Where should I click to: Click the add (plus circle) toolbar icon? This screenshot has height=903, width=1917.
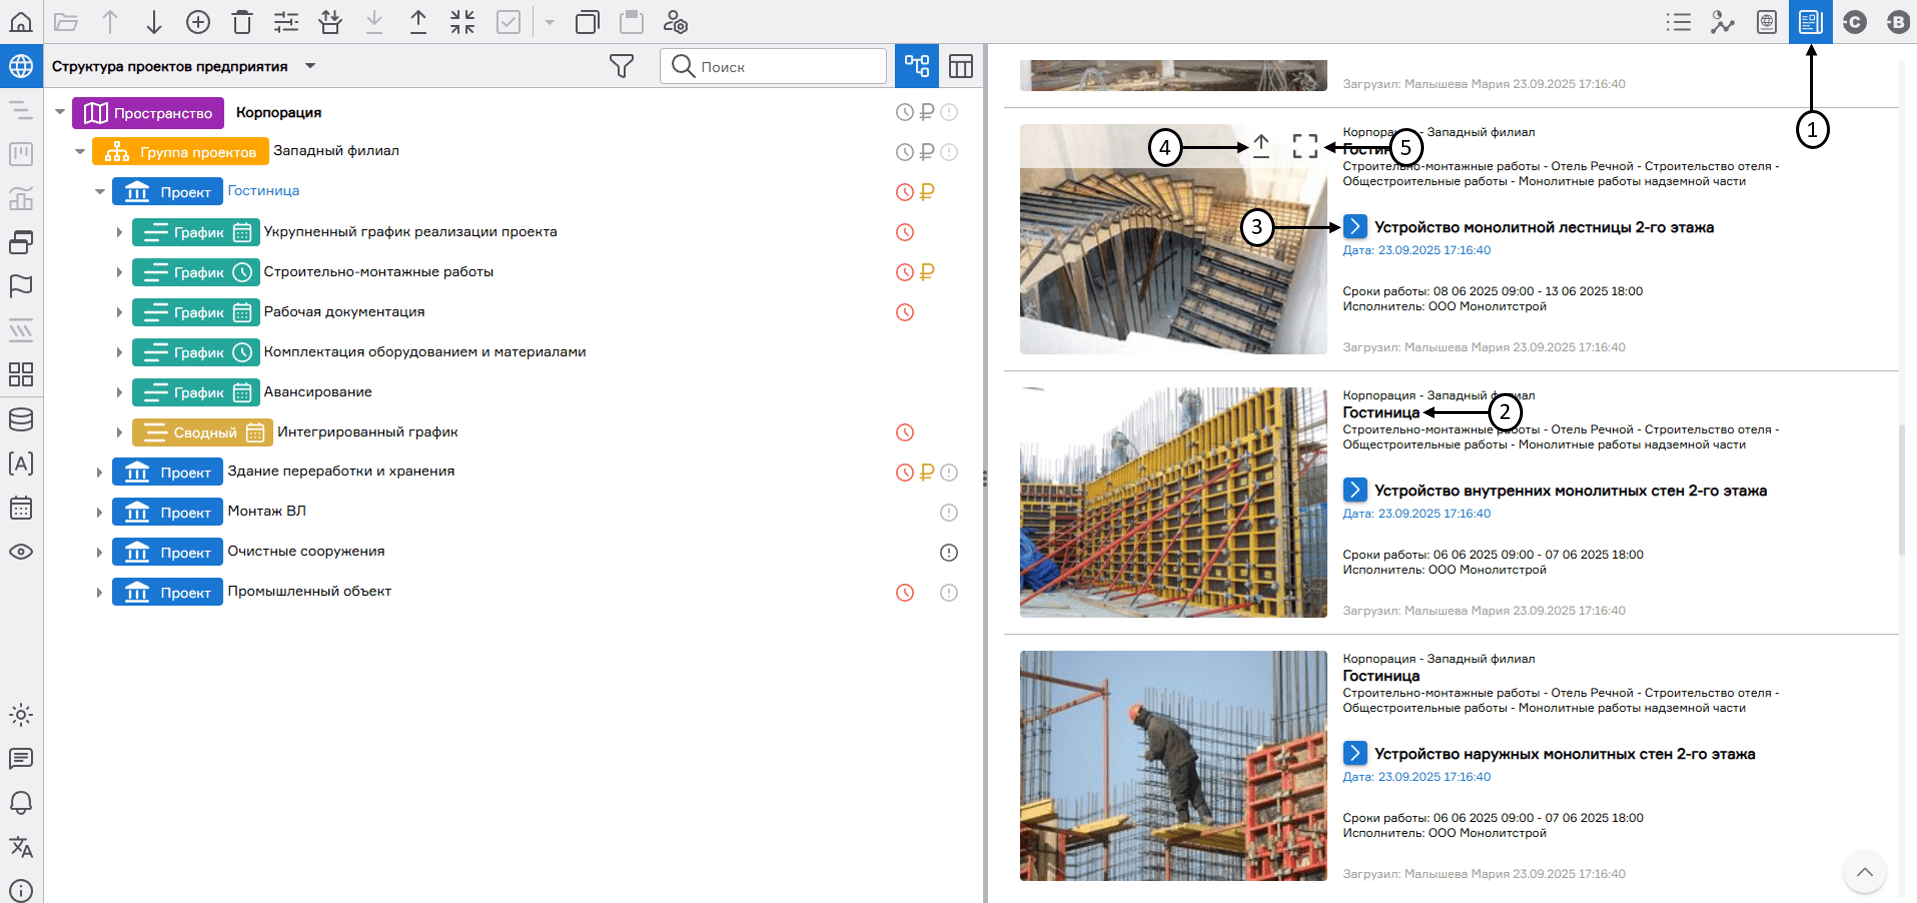(198, 22)
